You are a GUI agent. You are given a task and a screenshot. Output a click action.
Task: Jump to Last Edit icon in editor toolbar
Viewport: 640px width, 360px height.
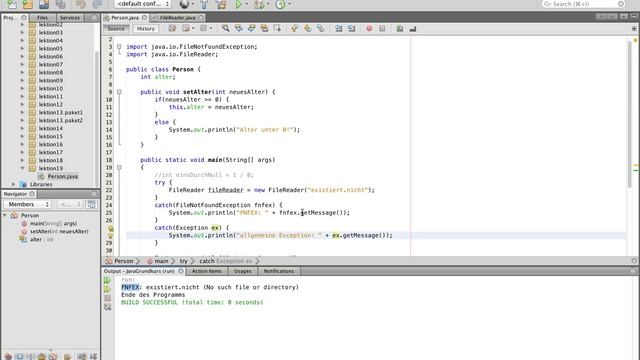172,29
